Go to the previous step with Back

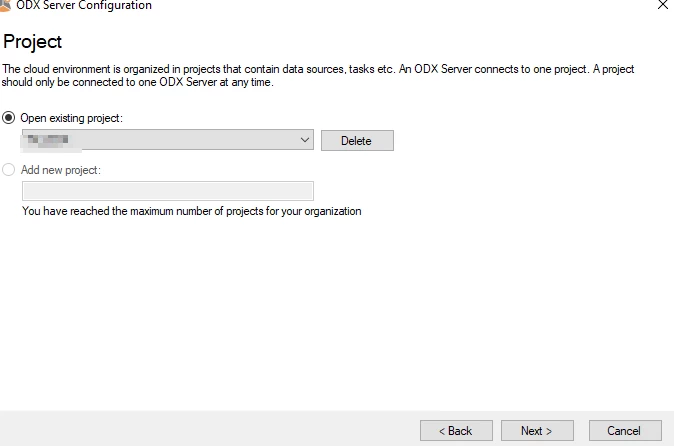pyautogui.click(x=456, y=431)
